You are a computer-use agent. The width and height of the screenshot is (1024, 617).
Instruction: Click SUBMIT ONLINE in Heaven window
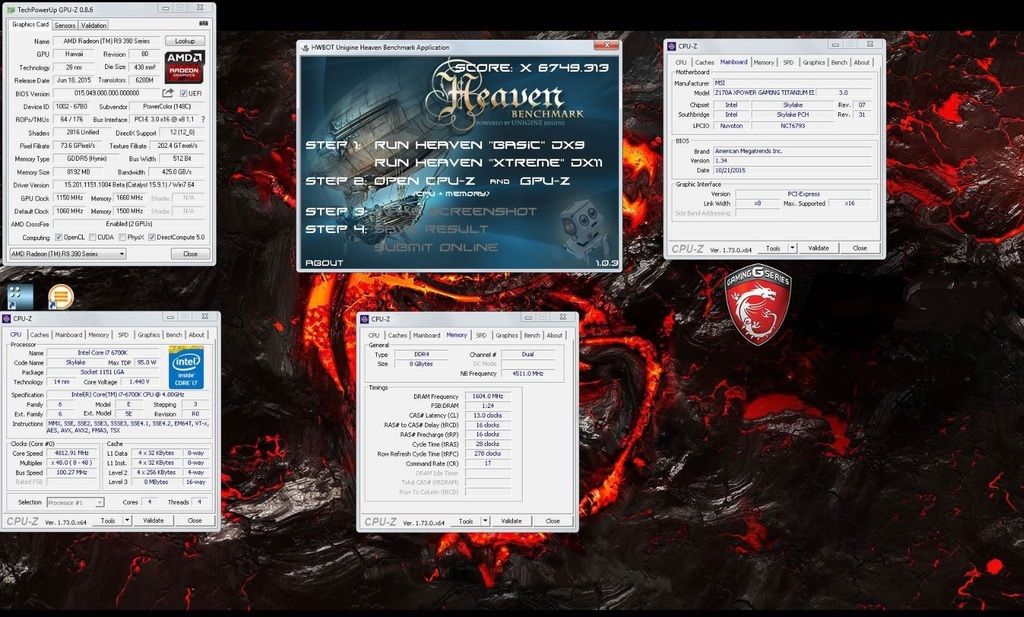(x=436, y=247)
